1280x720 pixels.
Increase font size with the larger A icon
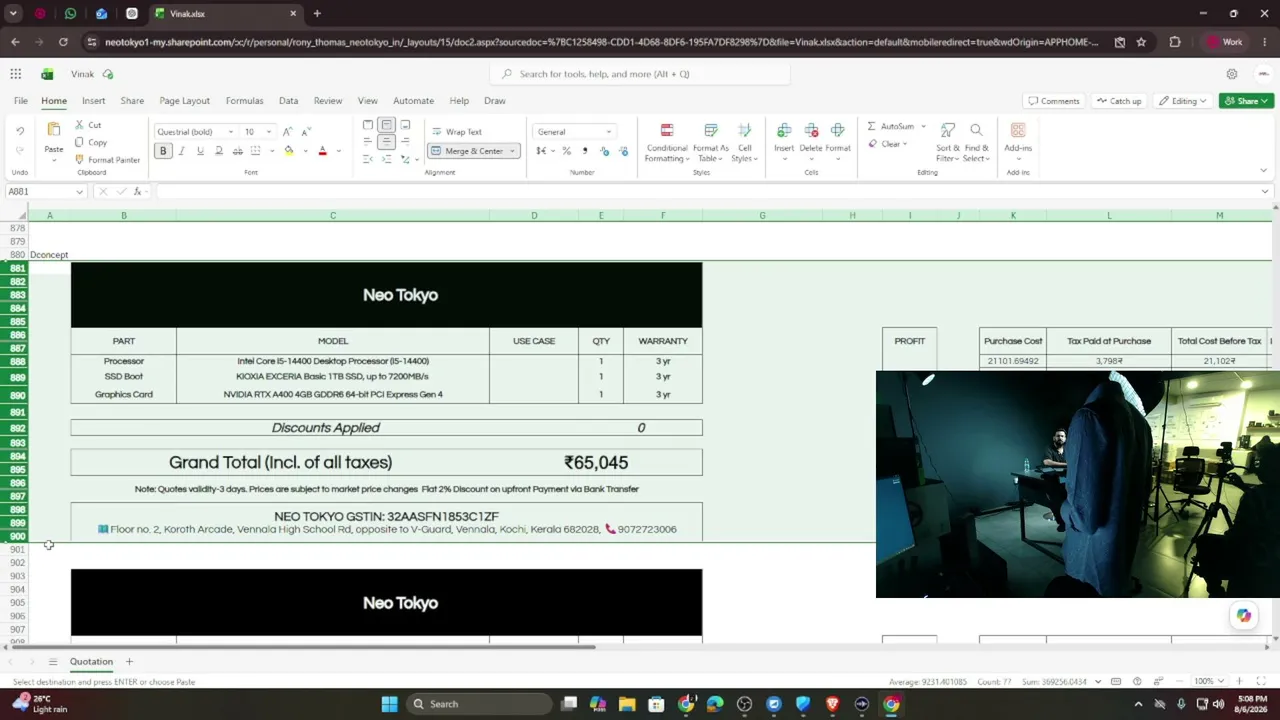pos(288,132)
